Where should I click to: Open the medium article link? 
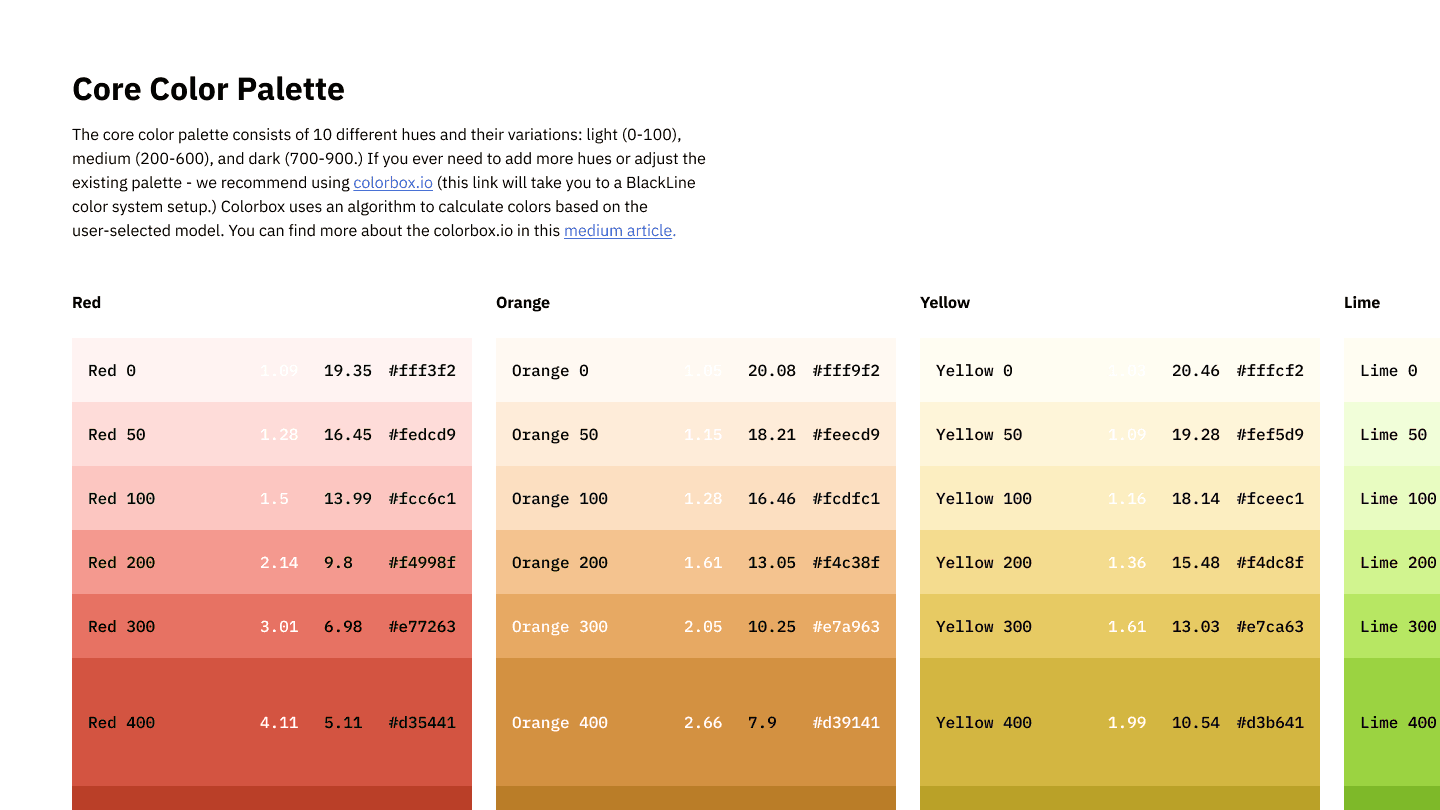[620, 231]
